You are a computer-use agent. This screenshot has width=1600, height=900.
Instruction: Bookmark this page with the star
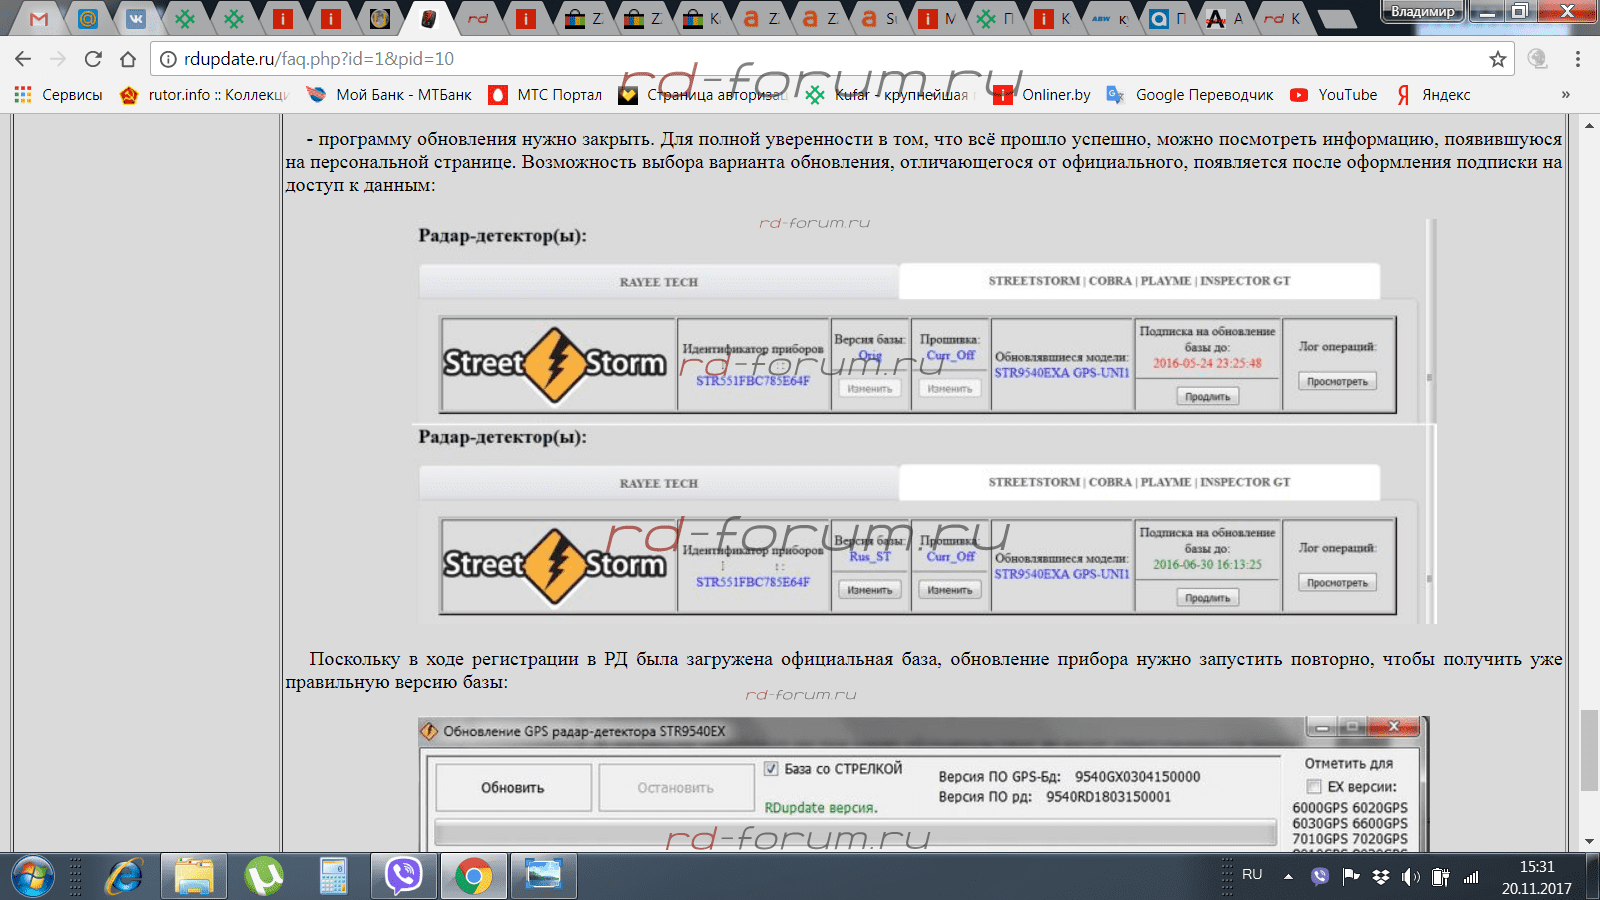[1497, 59]
